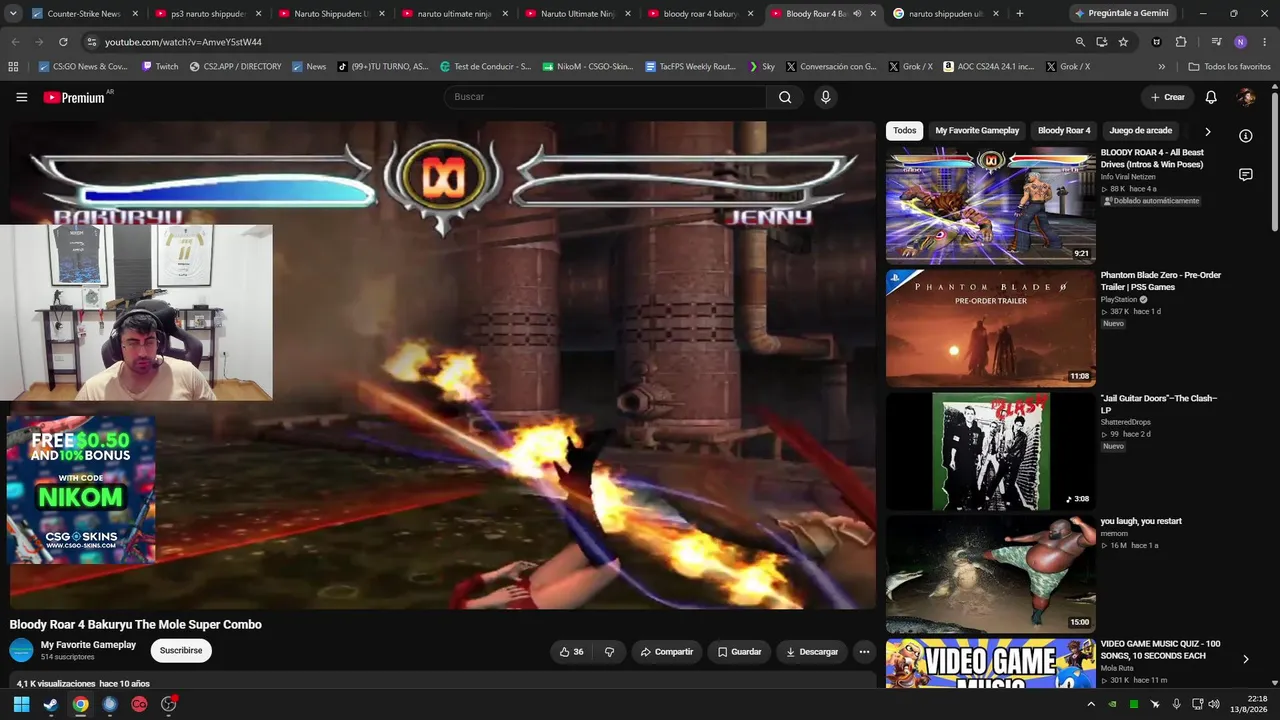Download the video with Descargar
The height and width of the screenshot is (720, 1280).
(x=812, y=652)
